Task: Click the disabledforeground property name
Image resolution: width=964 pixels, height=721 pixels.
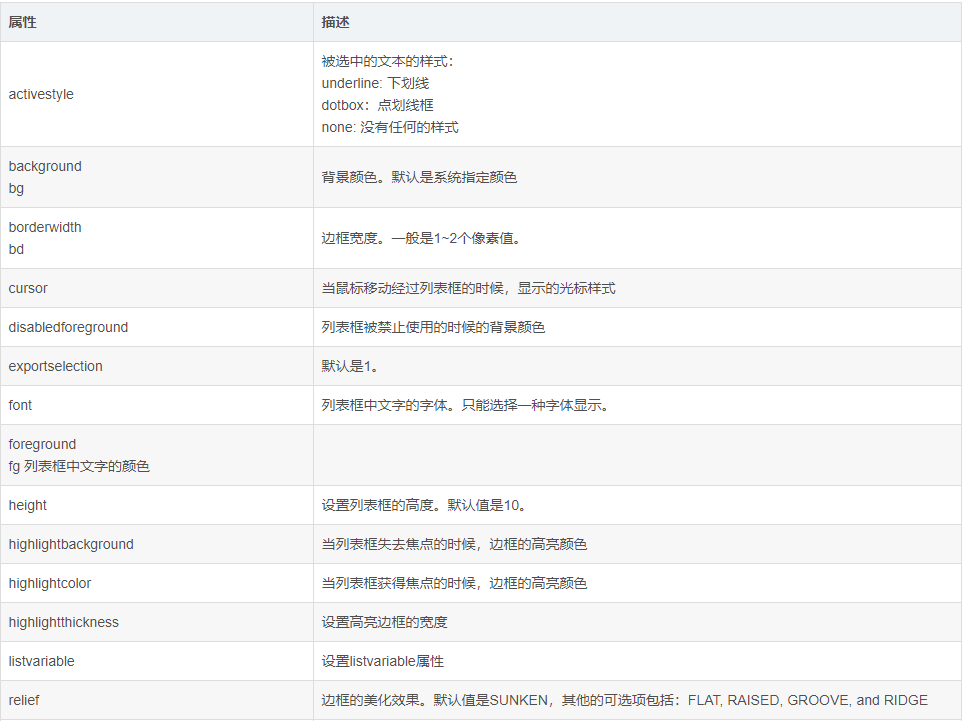Action: pyautogui.click(x=68, y=327)
